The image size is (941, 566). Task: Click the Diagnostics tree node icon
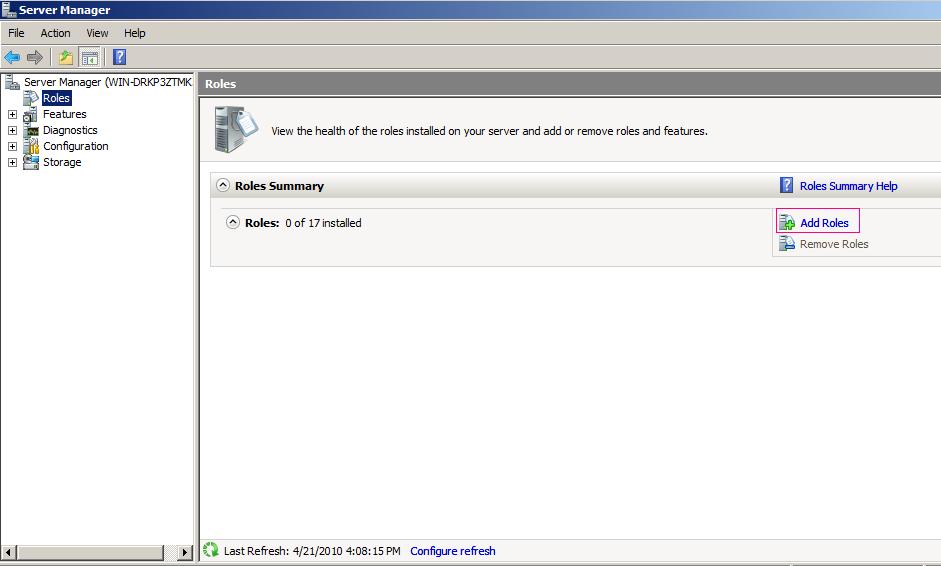[x=31, y=130]
